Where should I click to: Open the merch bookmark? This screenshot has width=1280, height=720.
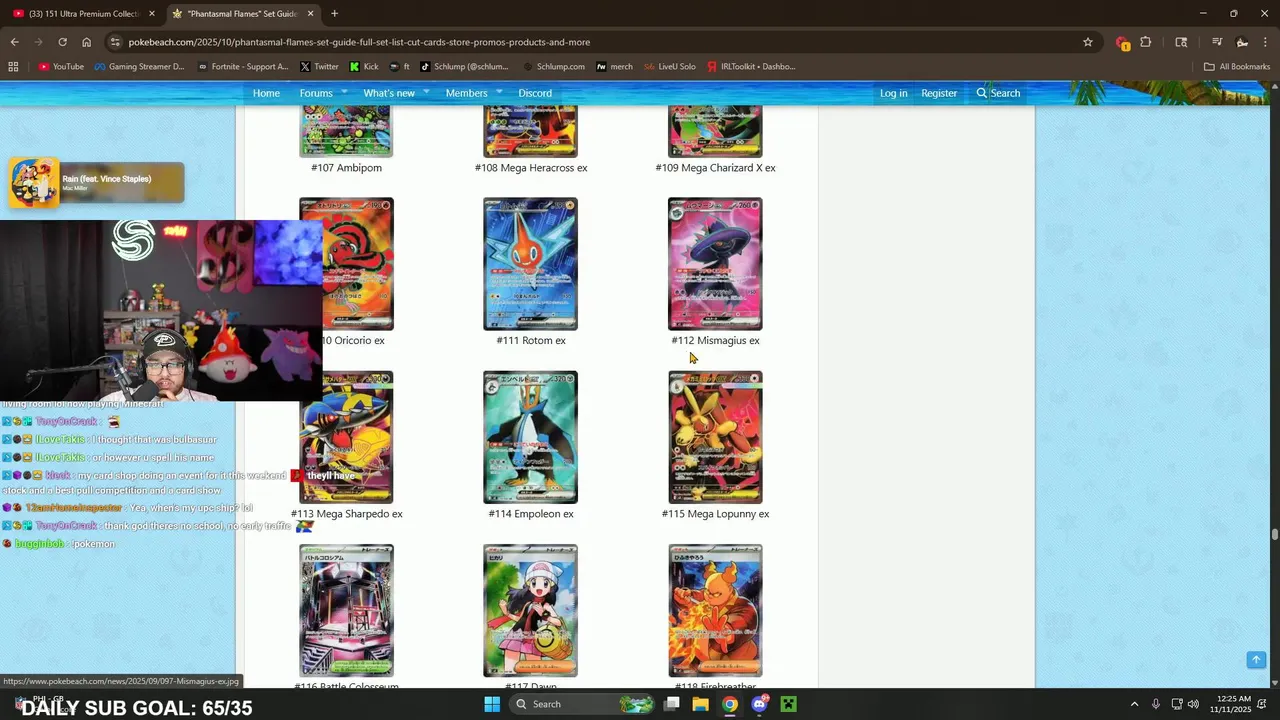[x=615, y=67]
